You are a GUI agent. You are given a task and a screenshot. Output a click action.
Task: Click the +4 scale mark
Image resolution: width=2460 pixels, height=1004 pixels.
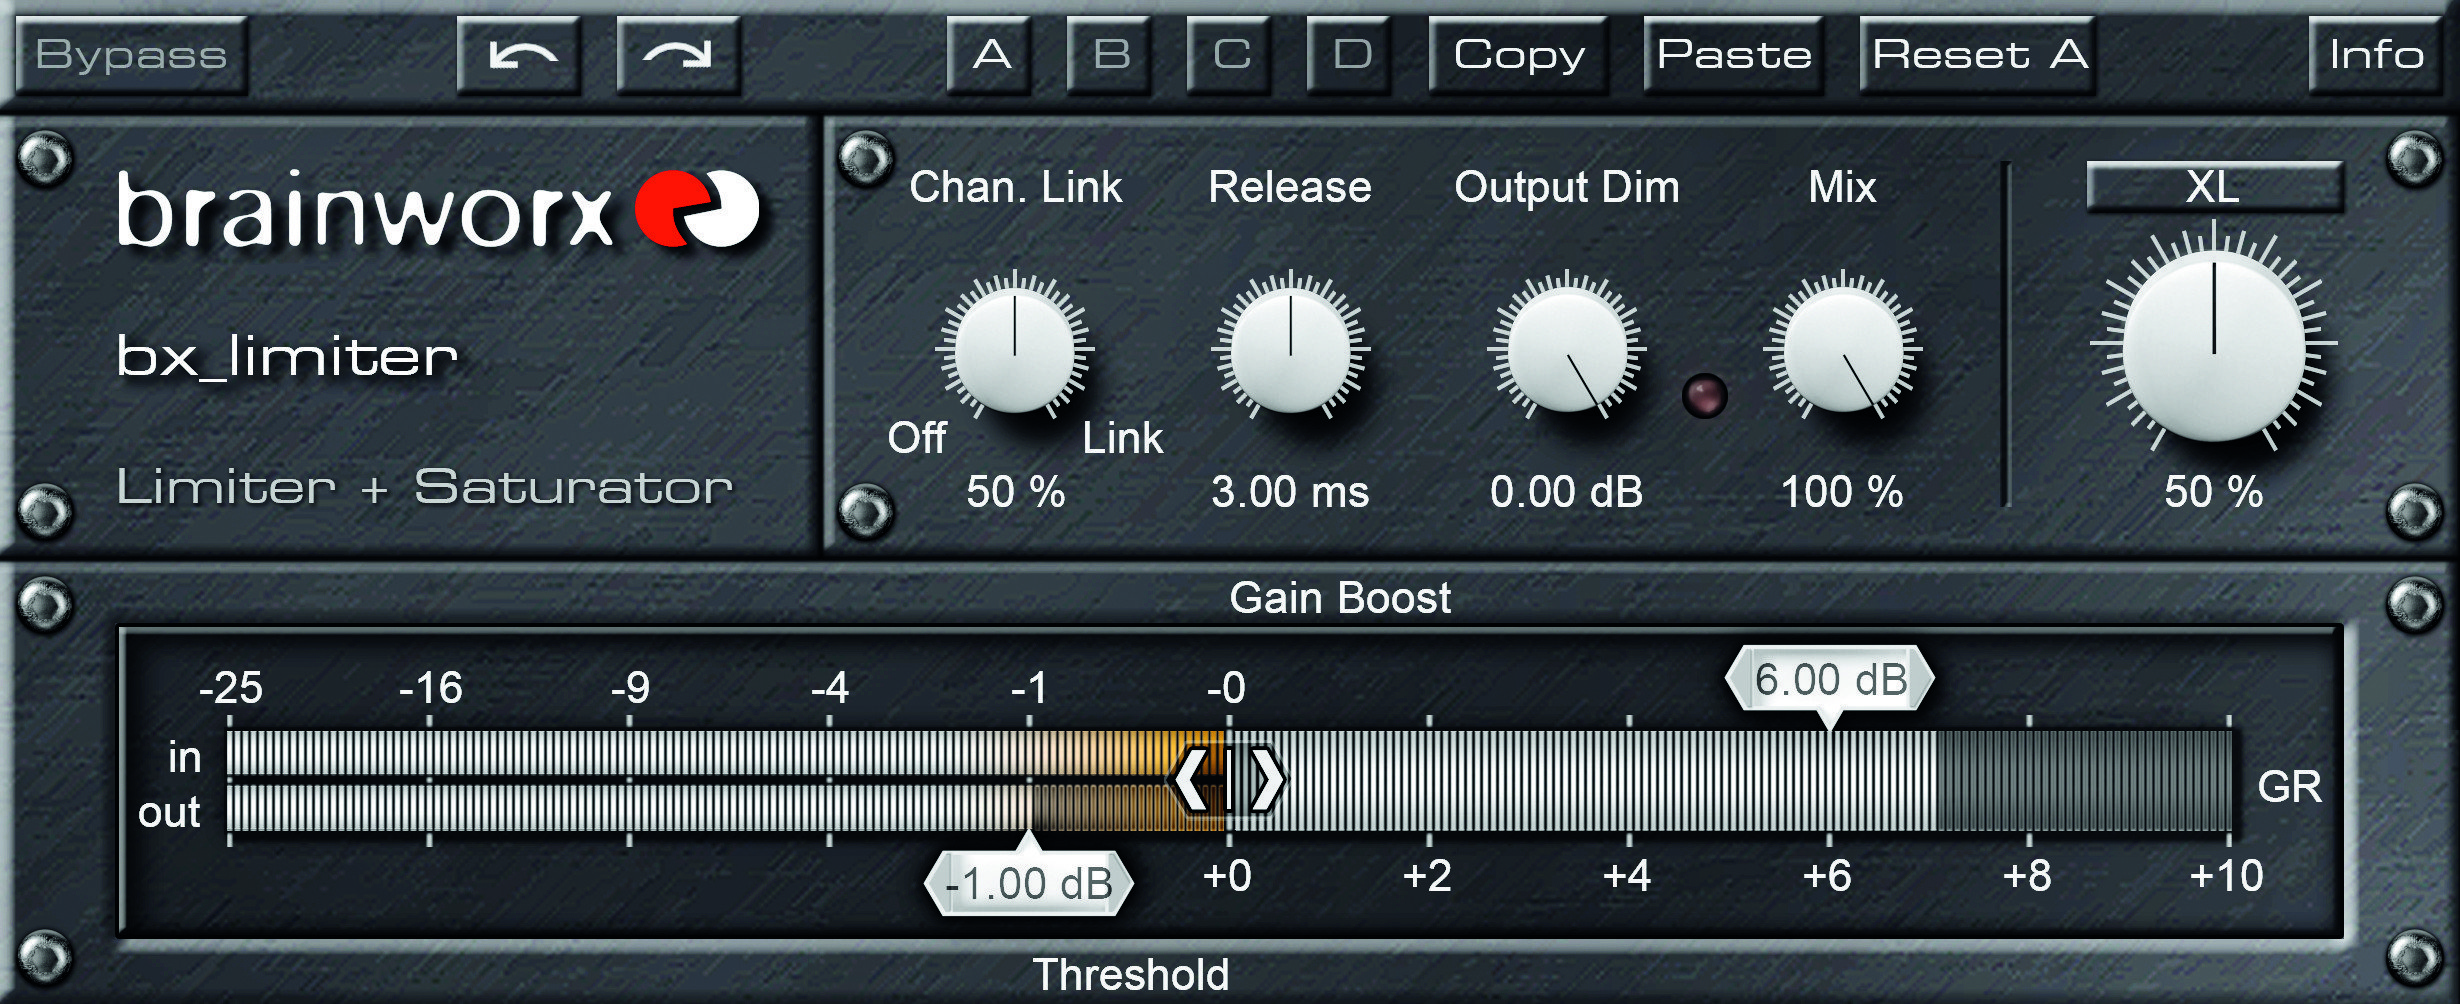pos(1627,876)
